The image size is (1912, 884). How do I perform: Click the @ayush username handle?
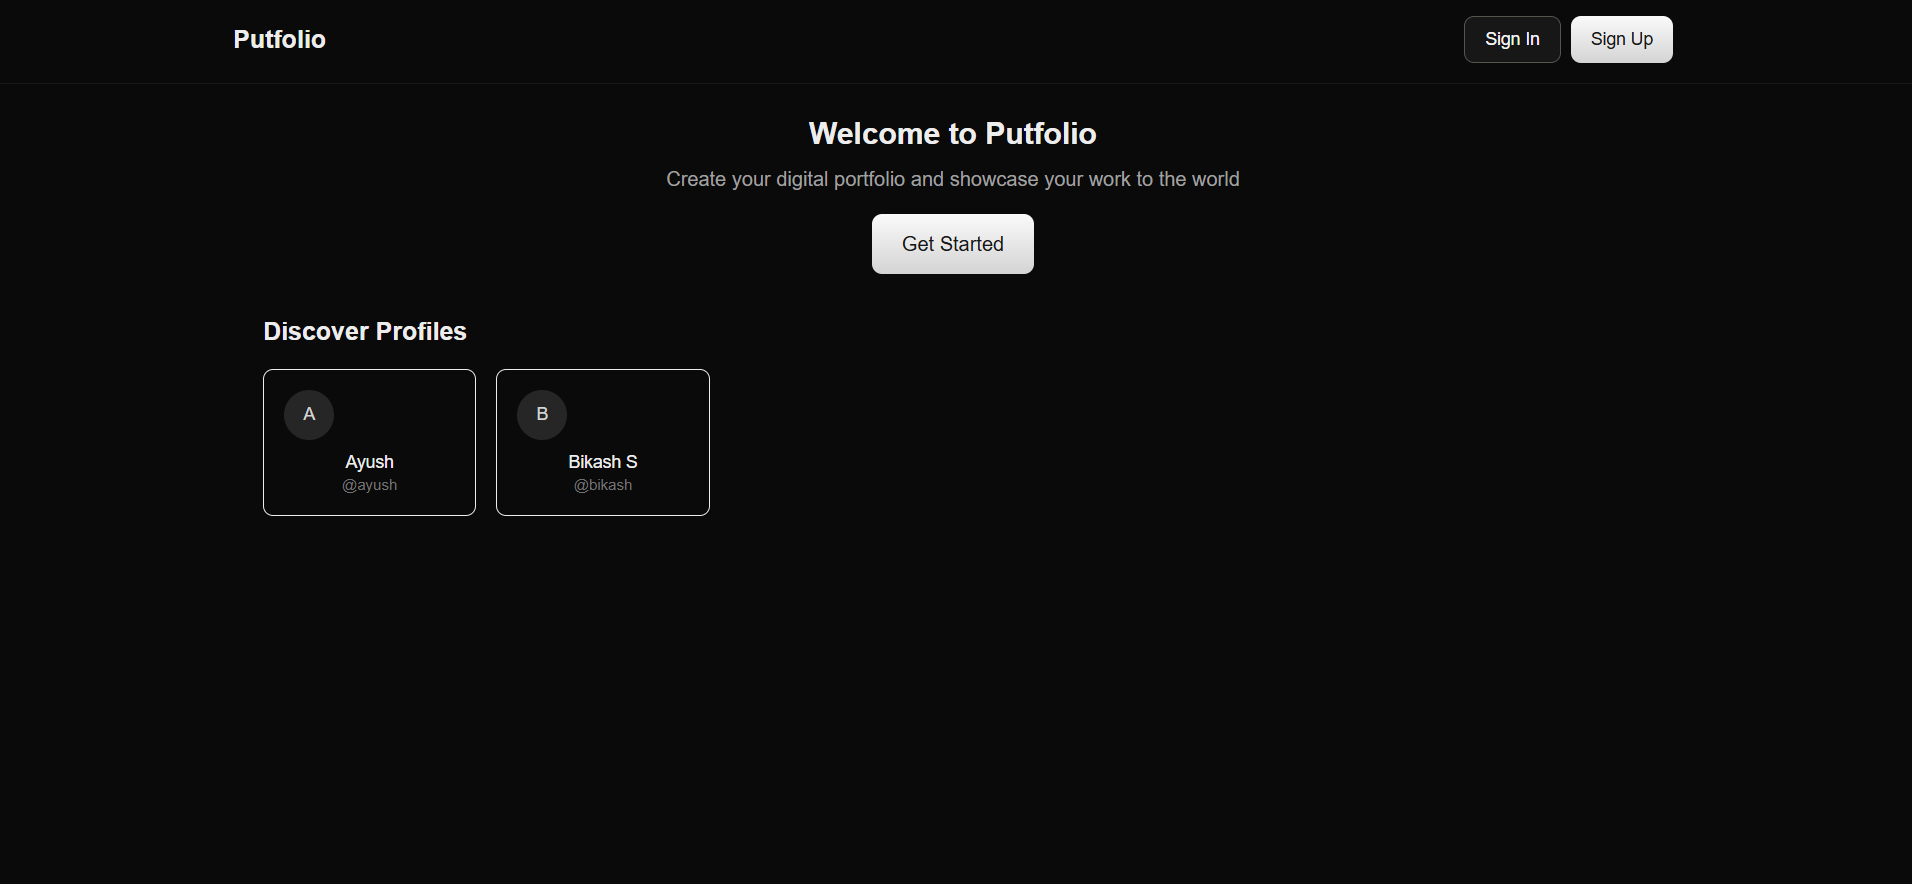coord(369,485)
